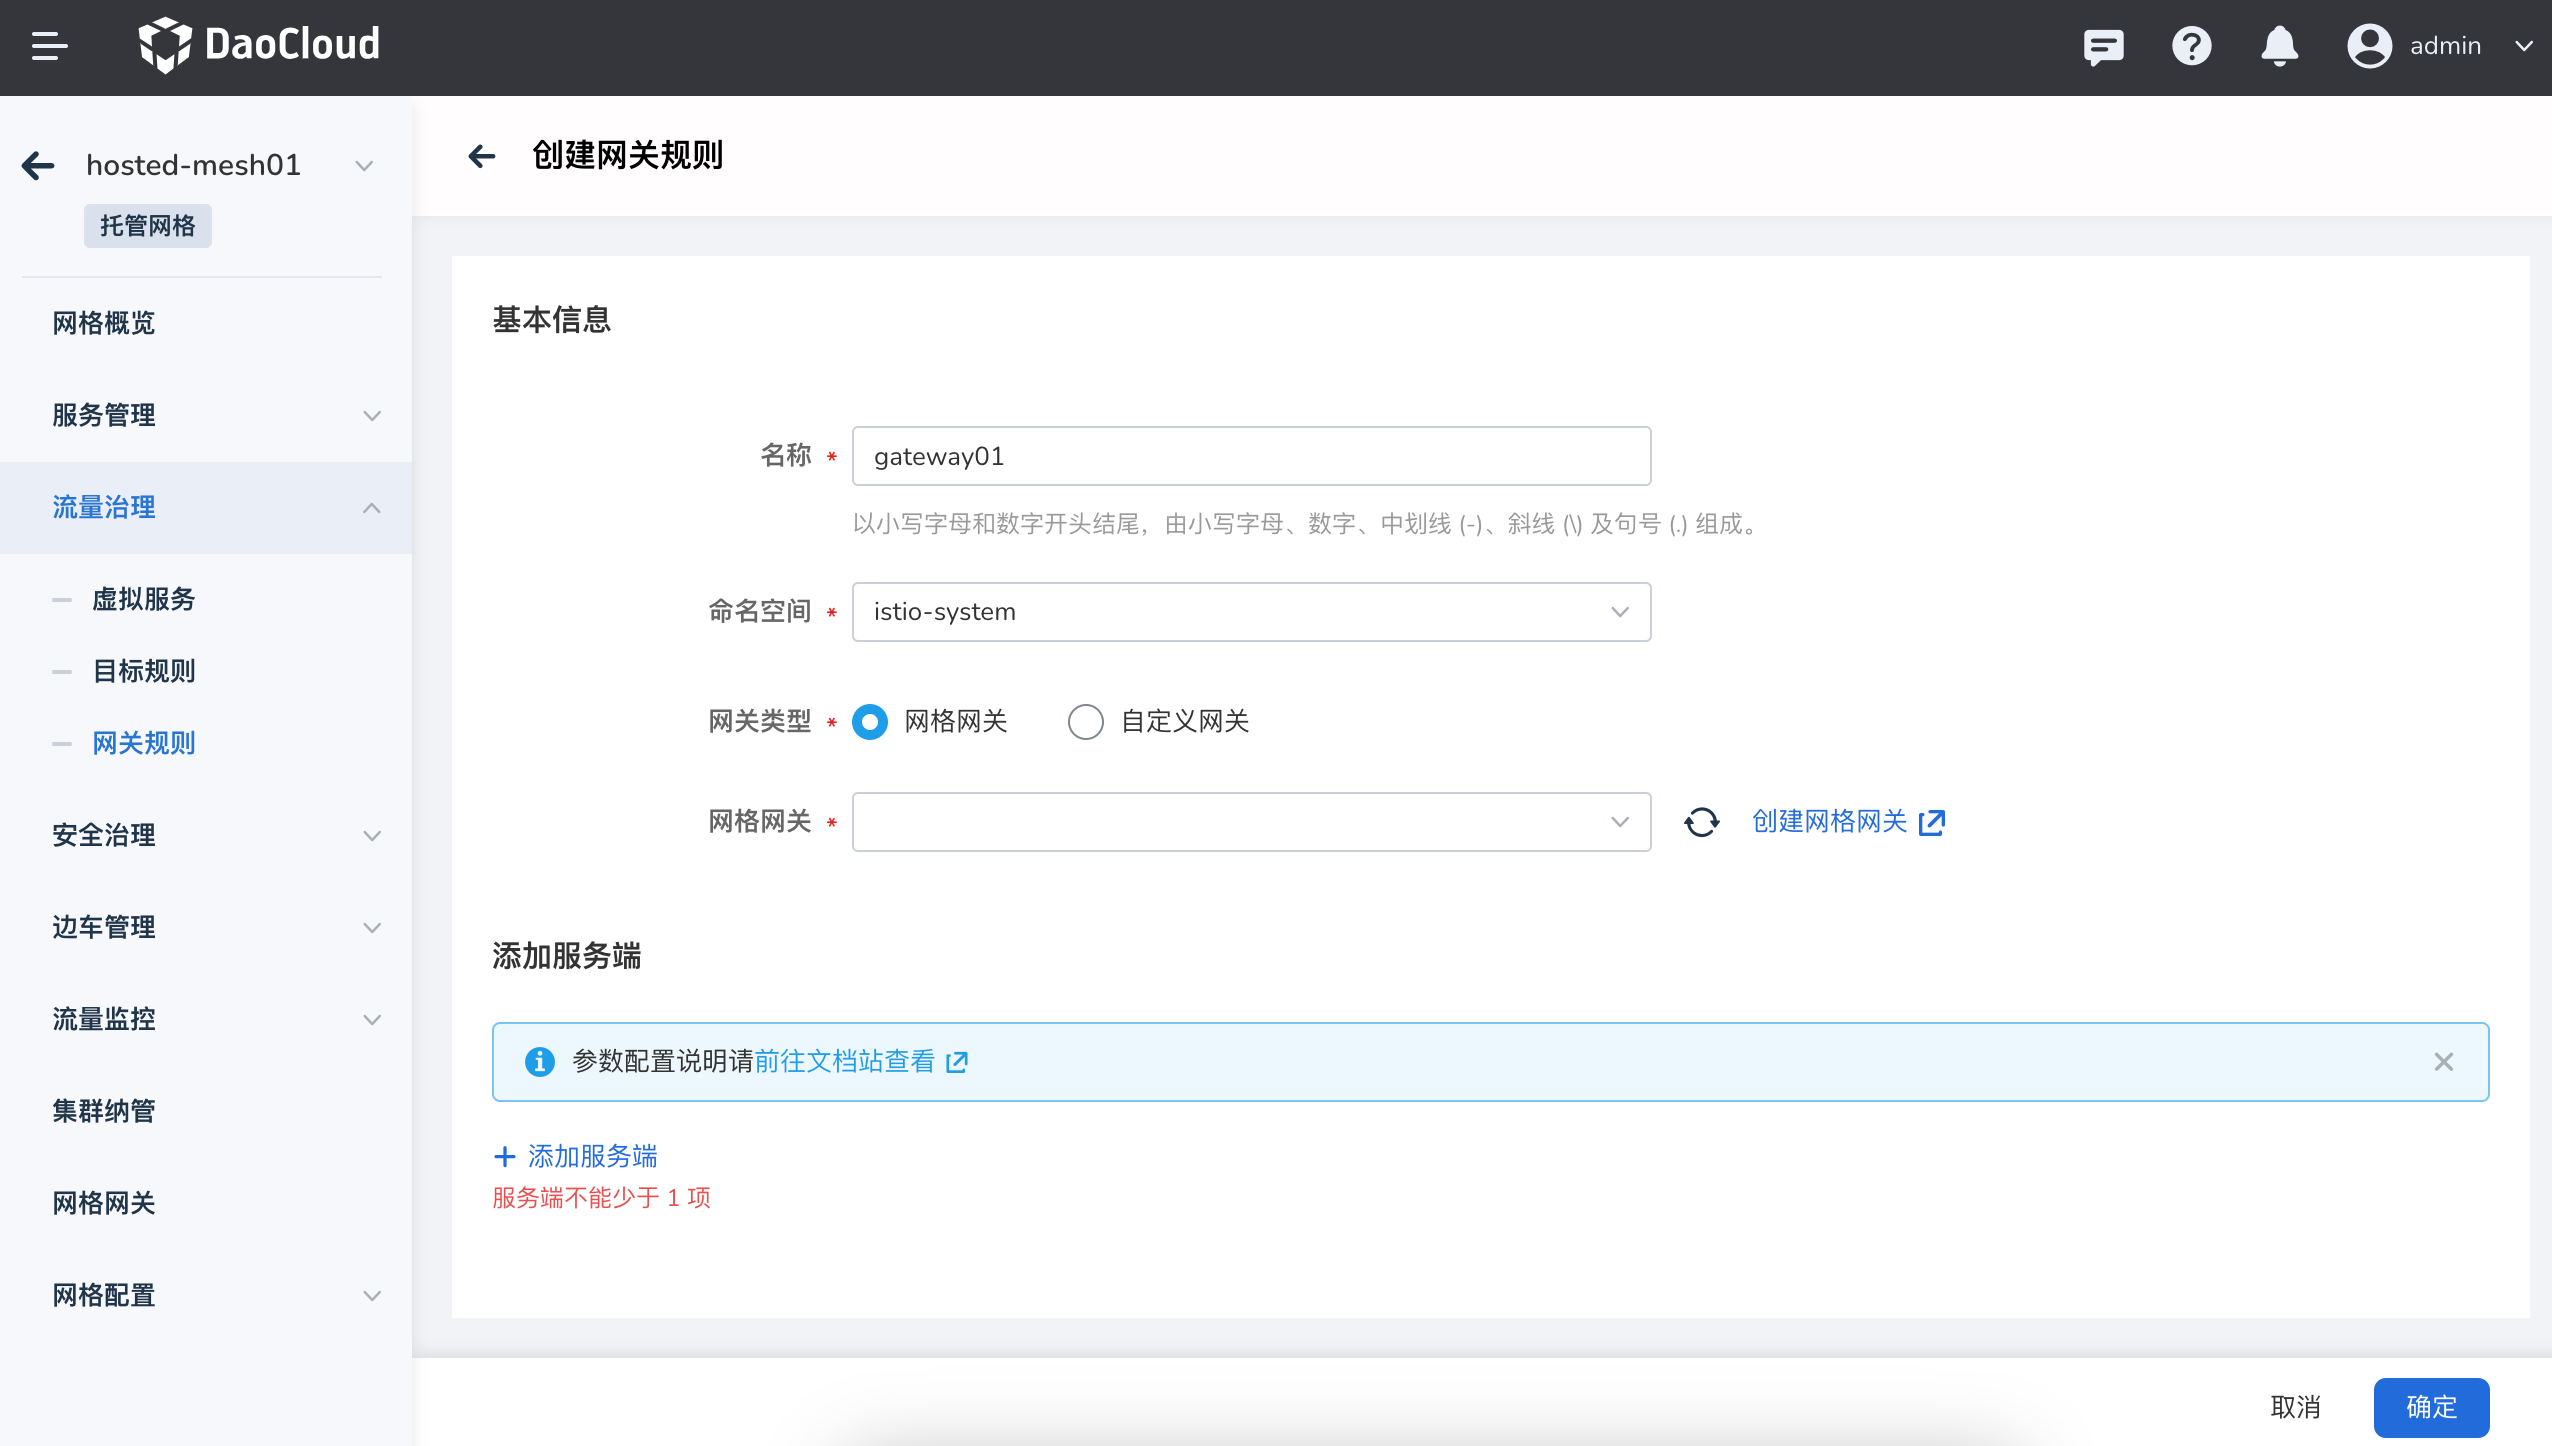Open 虚拟服务 in the sidebar
This screenshot has width=2552, height=1446.
pos(144,599)
